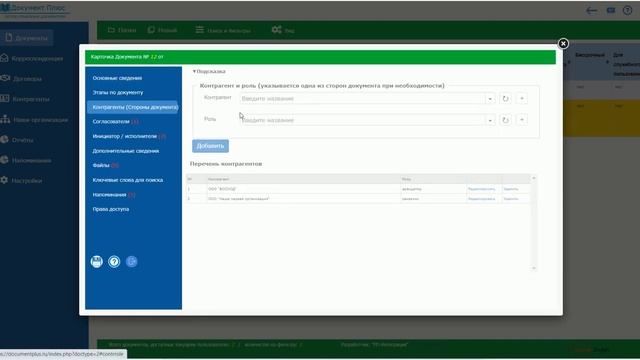
Task: Click into the Роль name input field
Action: (x=362, y=120)
